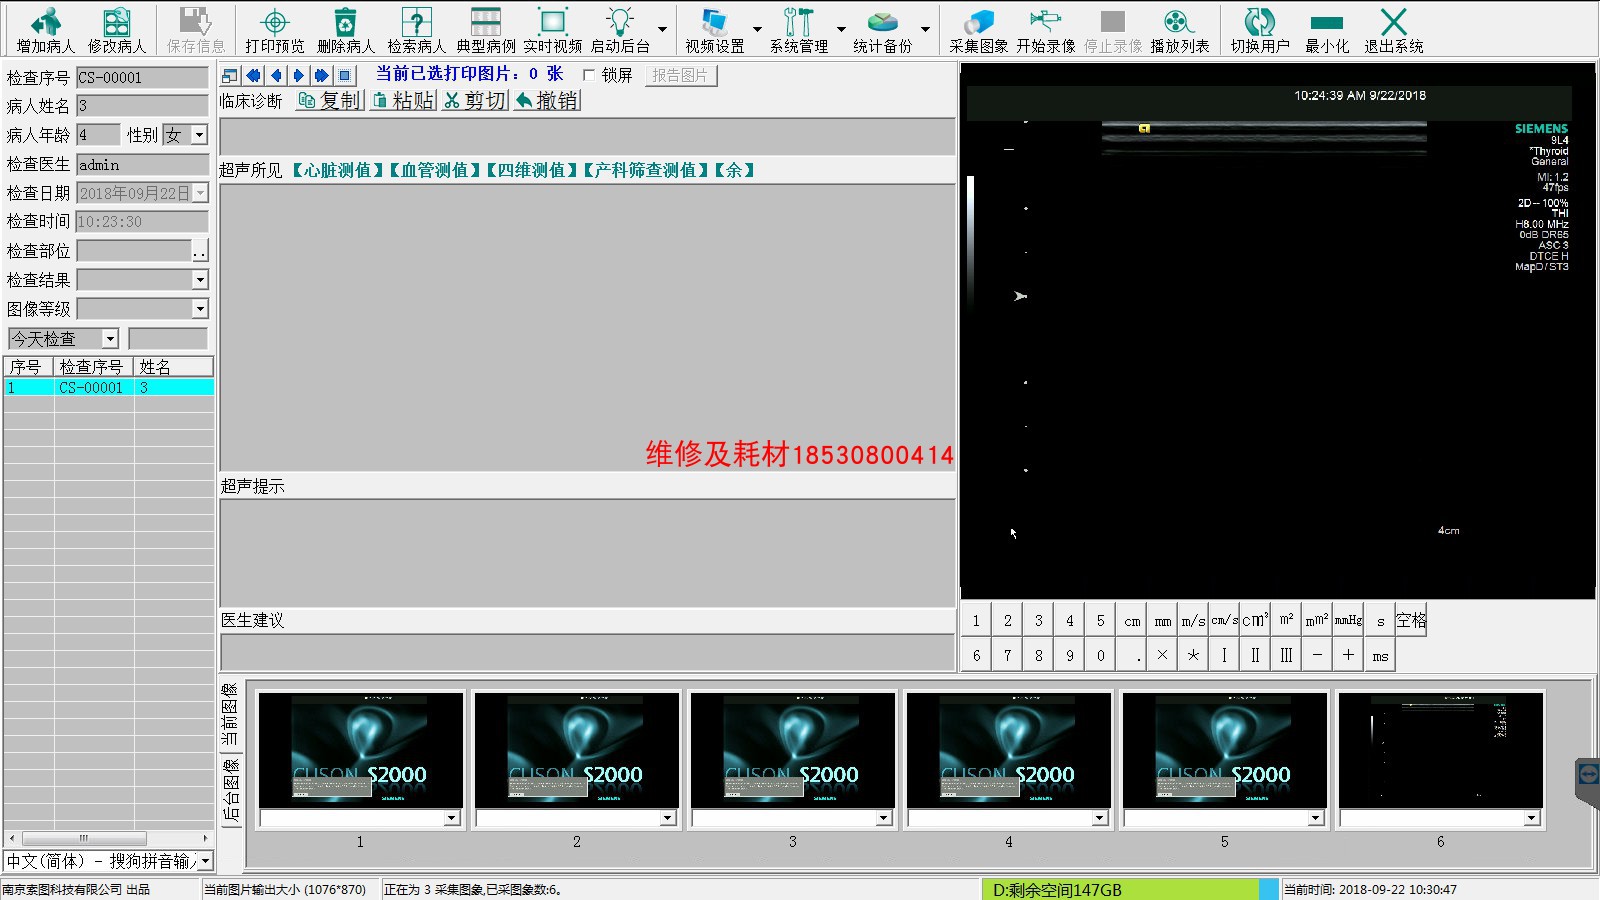Open 检索病人 search patient icon

[x=416, y=23]
